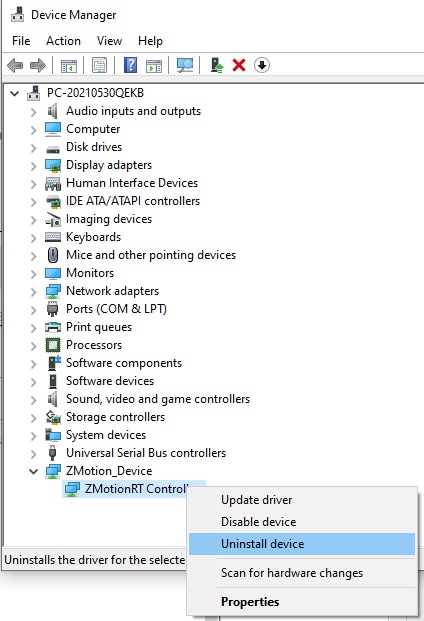Click the Update driver green-arrow toolbar icon
The width and height of the screenshot is (424, 621).
coord(217,65)
